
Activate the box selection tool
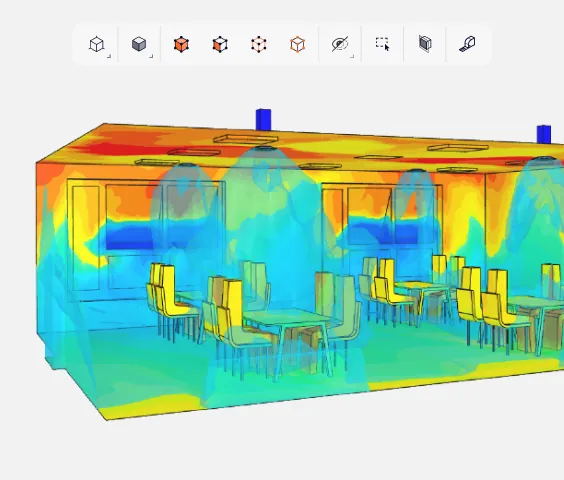382,44
